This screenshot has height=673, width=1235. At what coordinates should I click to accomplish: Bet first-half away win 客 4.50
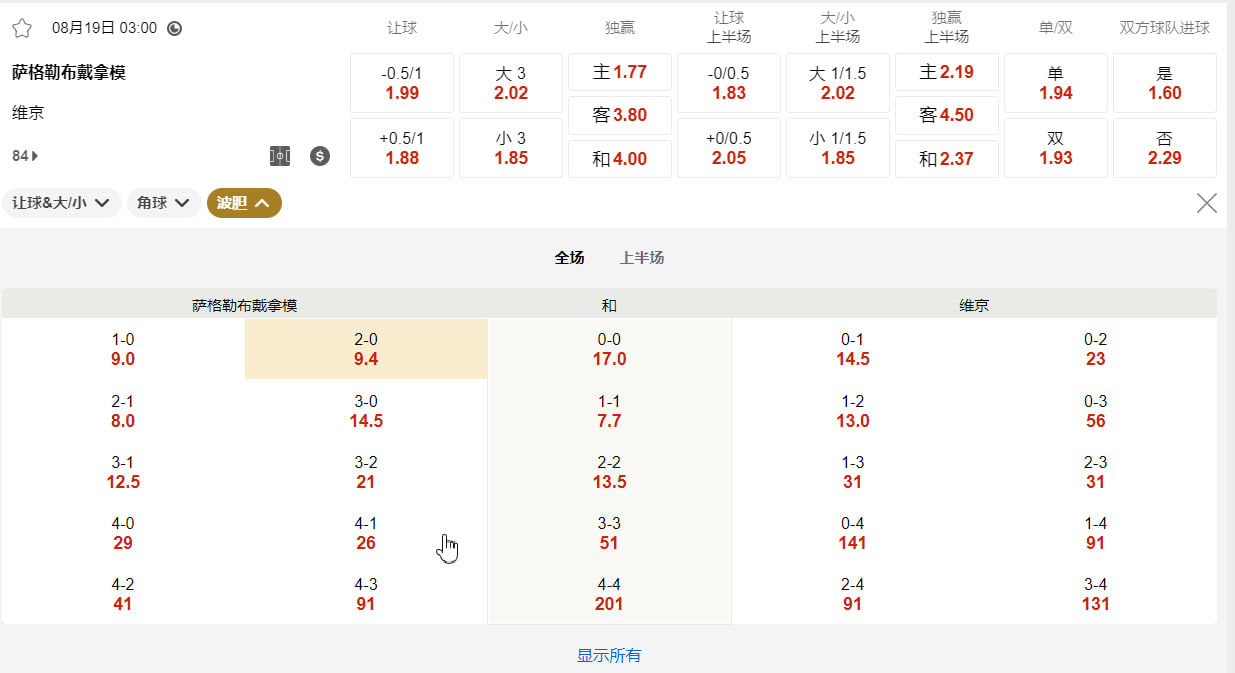[x=947, y=115]
